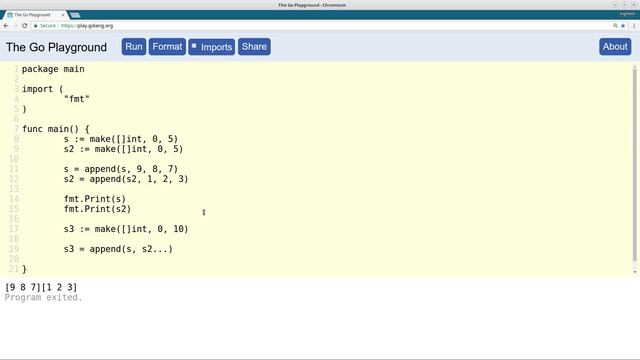Click the editor scrollbar down arrow
Screen dimensions: 640x360
click(634, 271)
